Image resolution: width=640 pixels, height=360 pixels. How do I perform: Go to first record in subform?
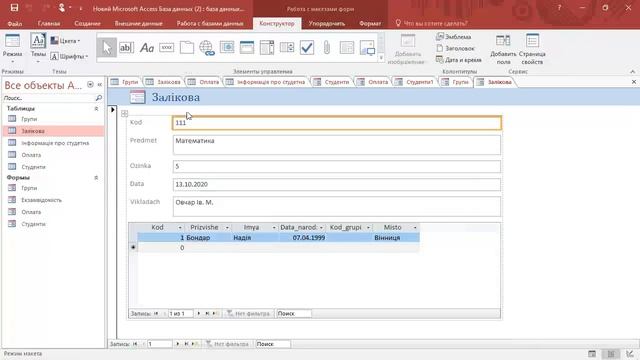click(x=156, y=313)
